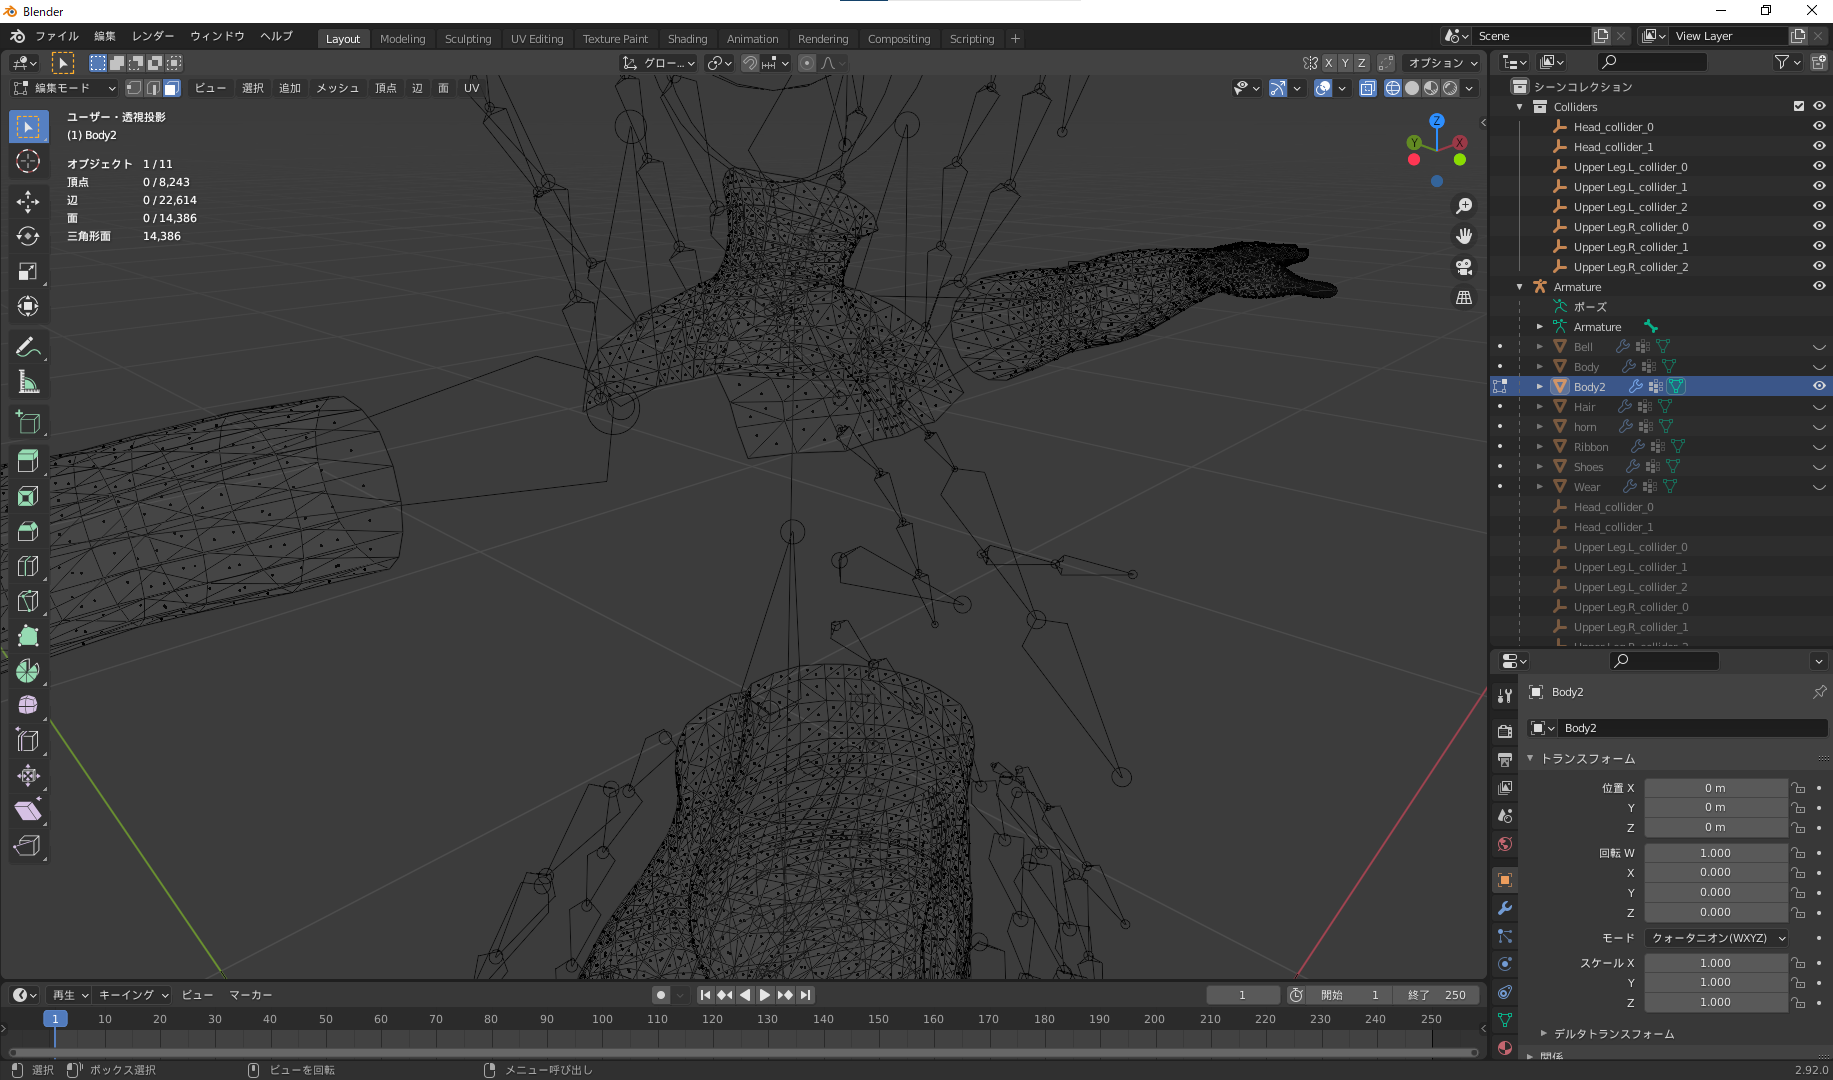This screenshot has height=1080, width=1833.
Task: Hide Head_collider_0 with eye icon
Action: pyautogui.click(x=1819, y=127)
